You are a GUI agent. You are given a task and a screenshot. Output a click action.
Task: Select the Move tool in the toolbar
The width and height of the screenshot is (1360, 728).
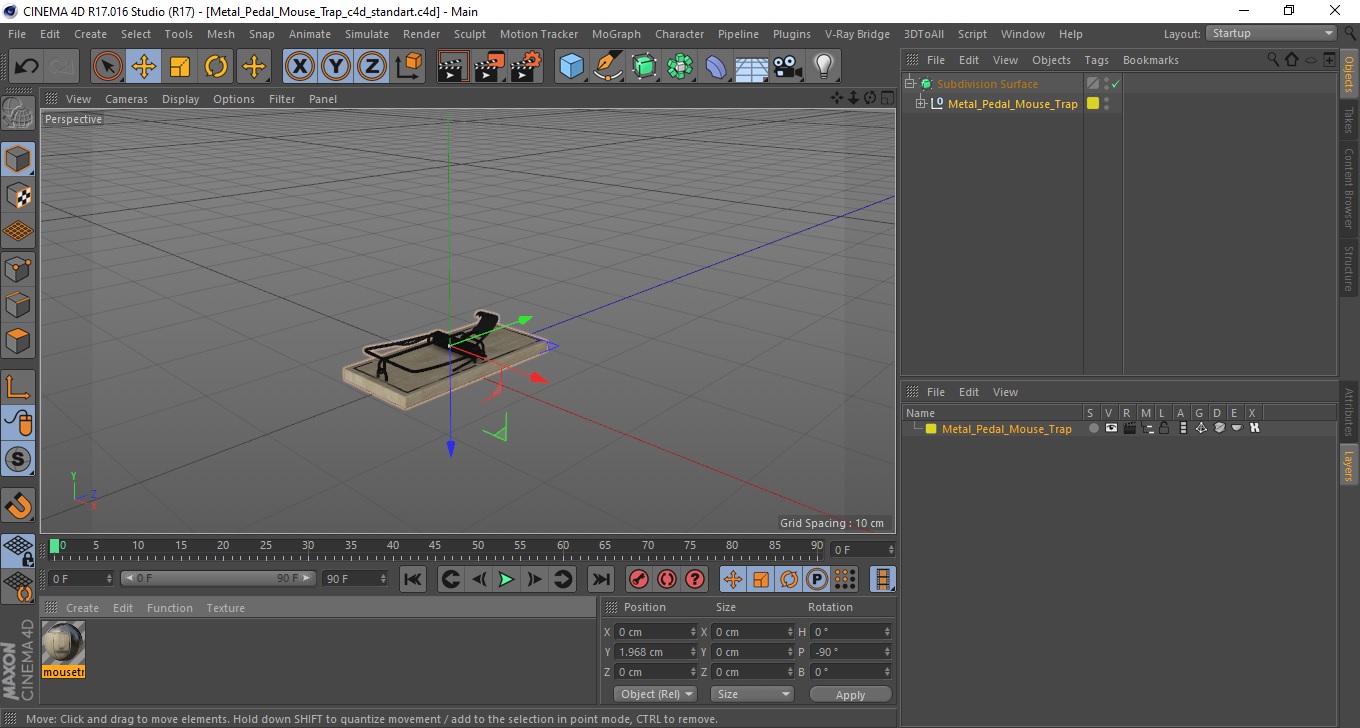[144, 67]
